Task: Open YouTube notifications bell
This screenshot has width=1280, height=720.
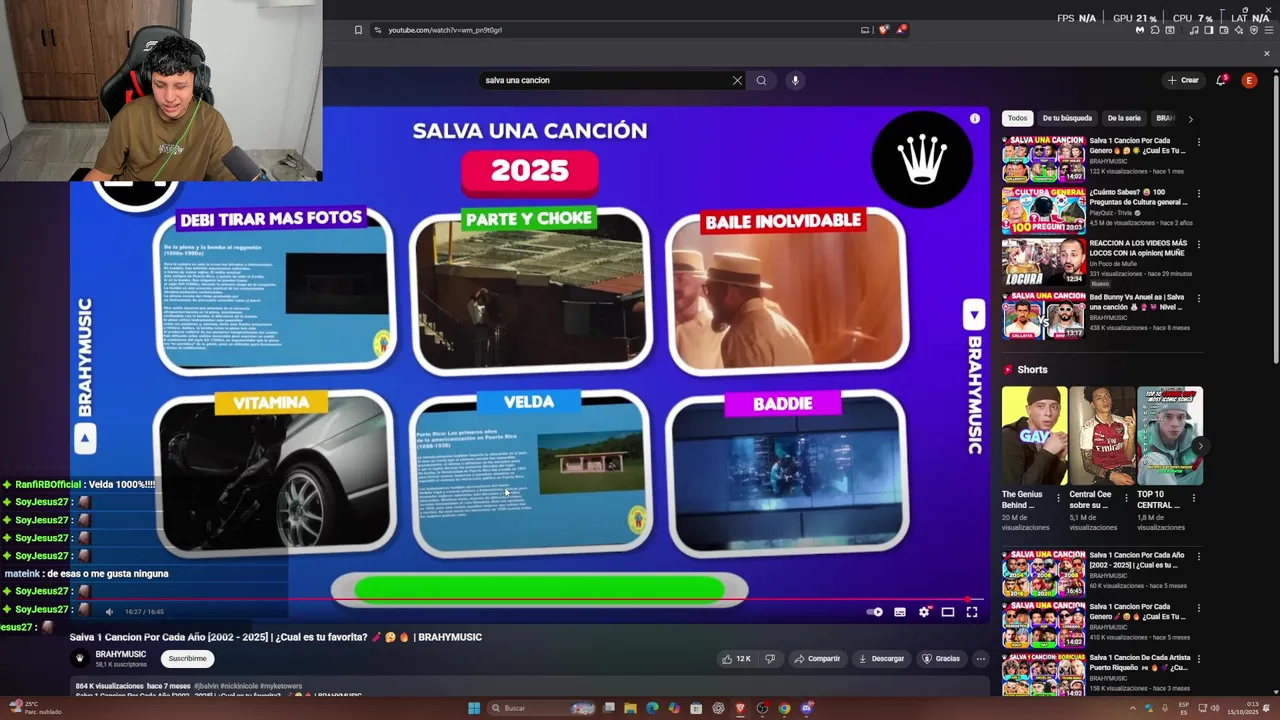Action: [1221, 80]
